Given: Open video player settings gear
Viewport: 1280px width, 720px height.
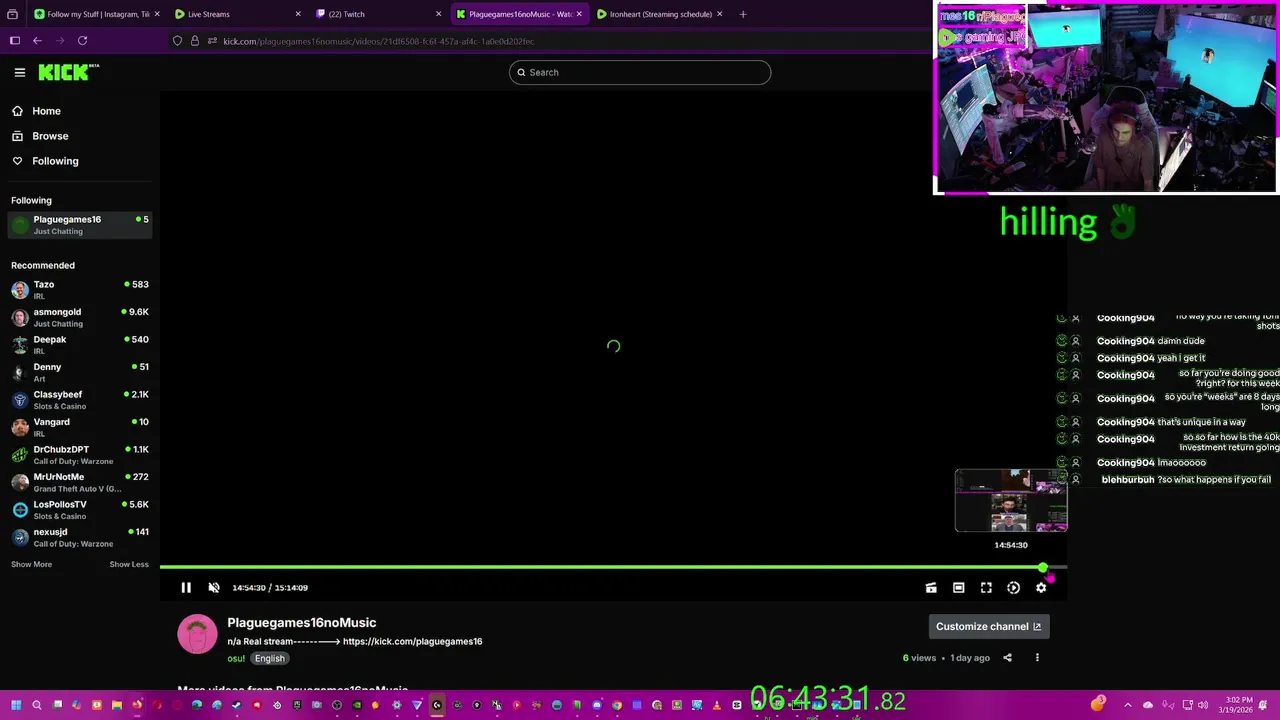Looking at the screenshot, I should (1041, 588).
